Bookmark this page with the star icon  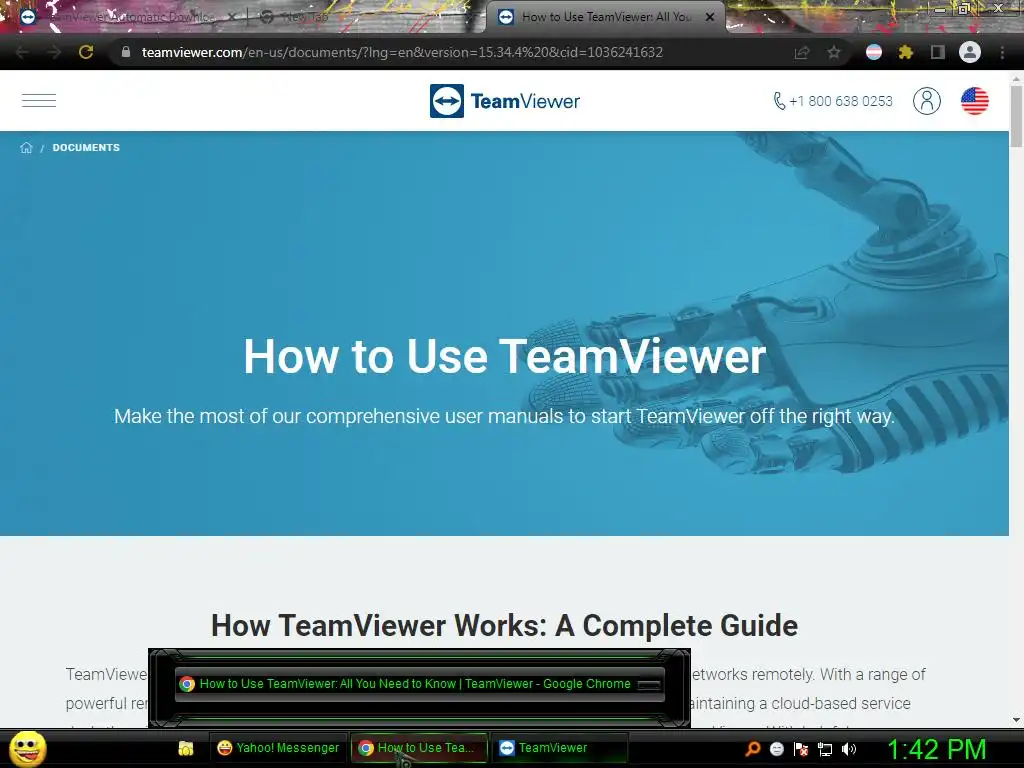(x=834, y=52)
